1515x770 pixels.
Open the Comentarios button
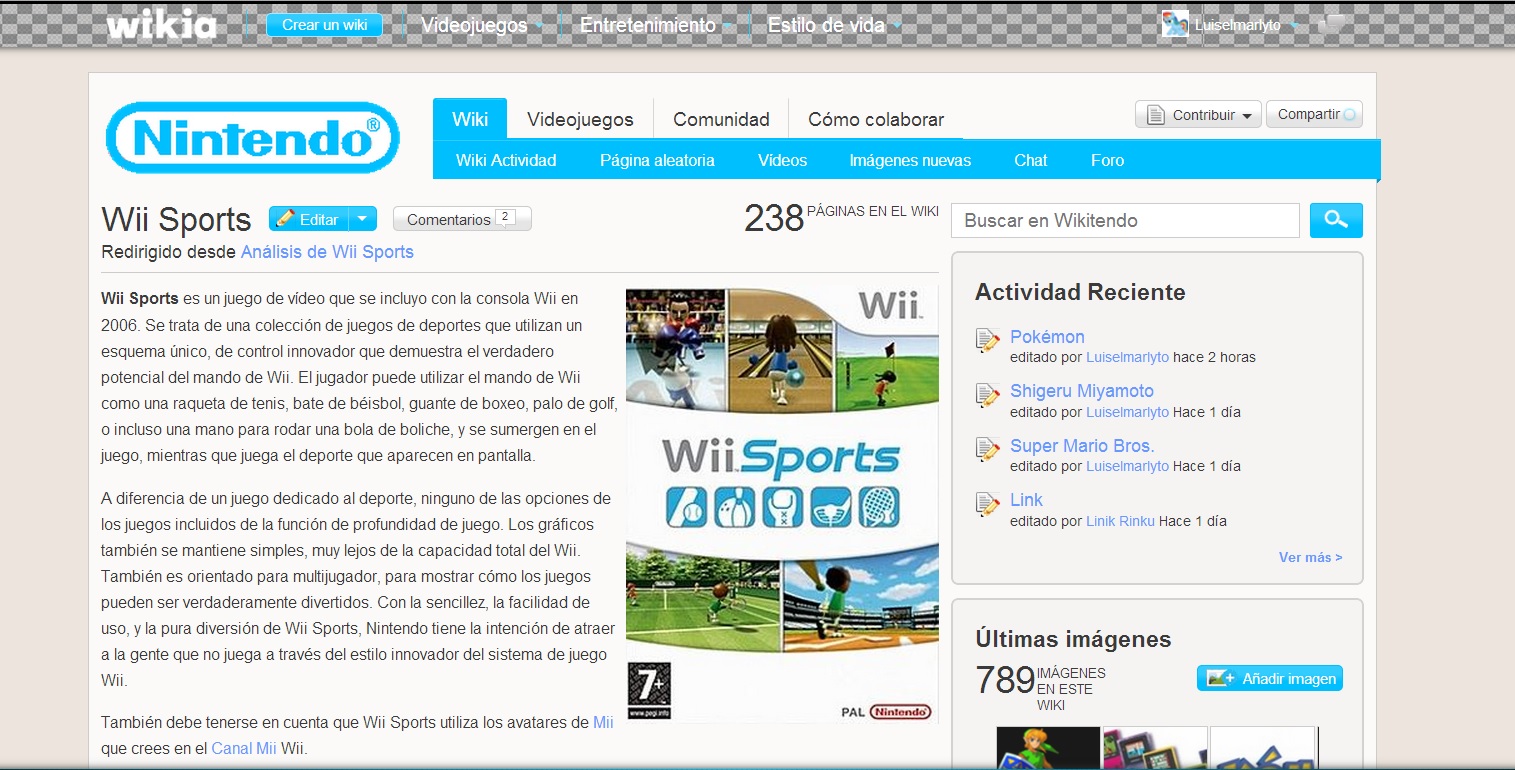click(462, 219)
